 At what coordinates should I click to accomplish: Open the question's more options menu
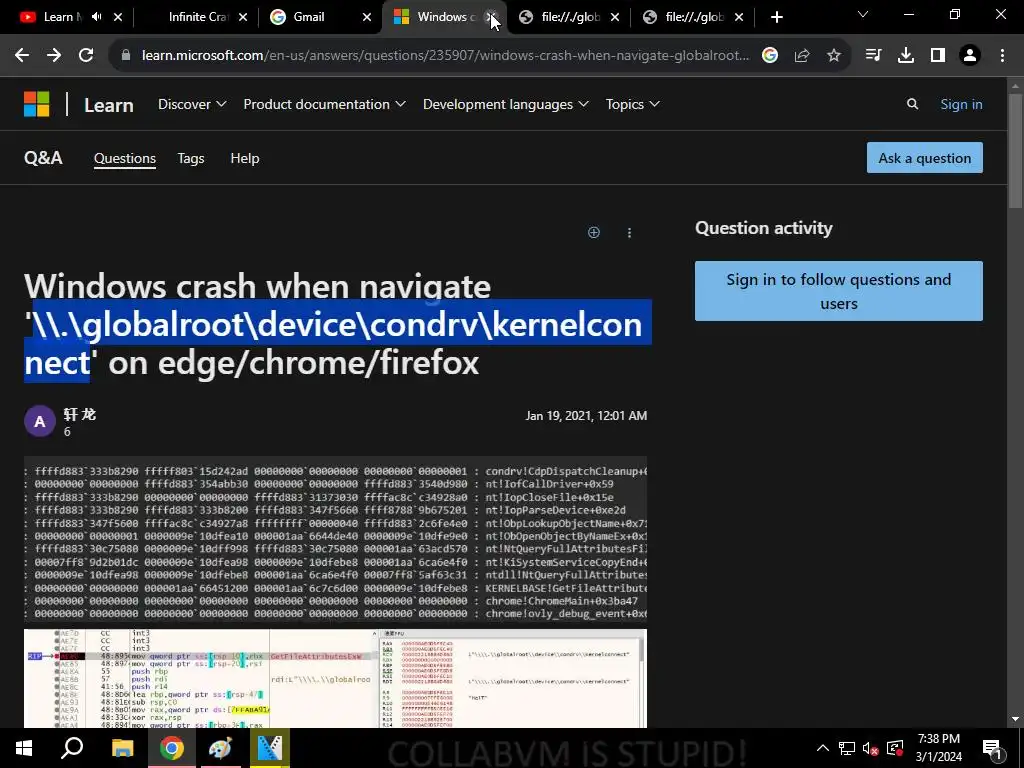click(x=629, y=233)
